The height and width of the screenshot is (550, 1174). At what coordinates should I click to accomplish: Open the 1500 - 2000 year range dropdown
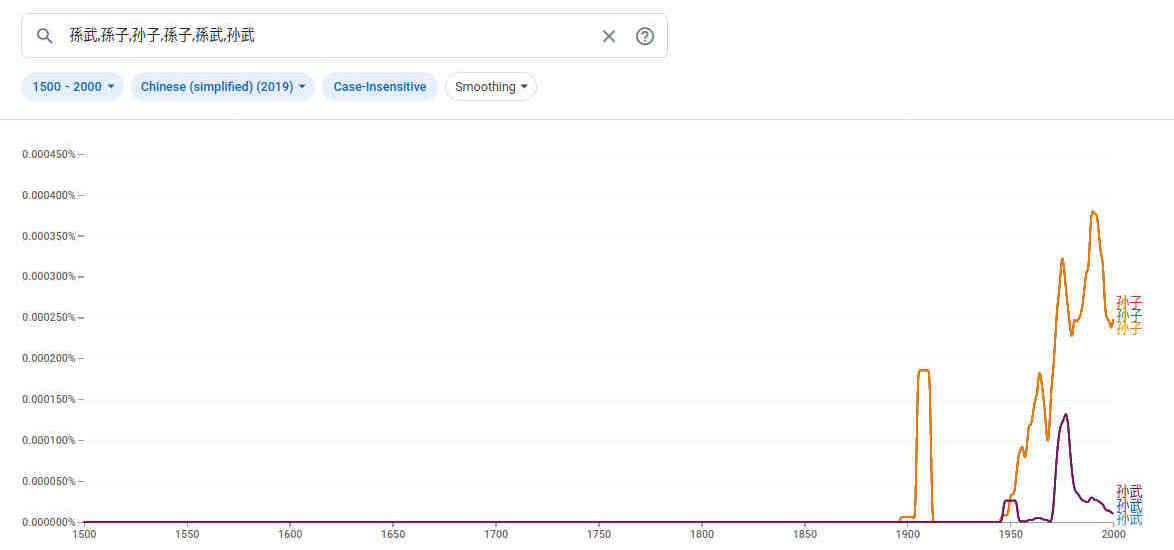pyautogui.click(x=73, y=87)
